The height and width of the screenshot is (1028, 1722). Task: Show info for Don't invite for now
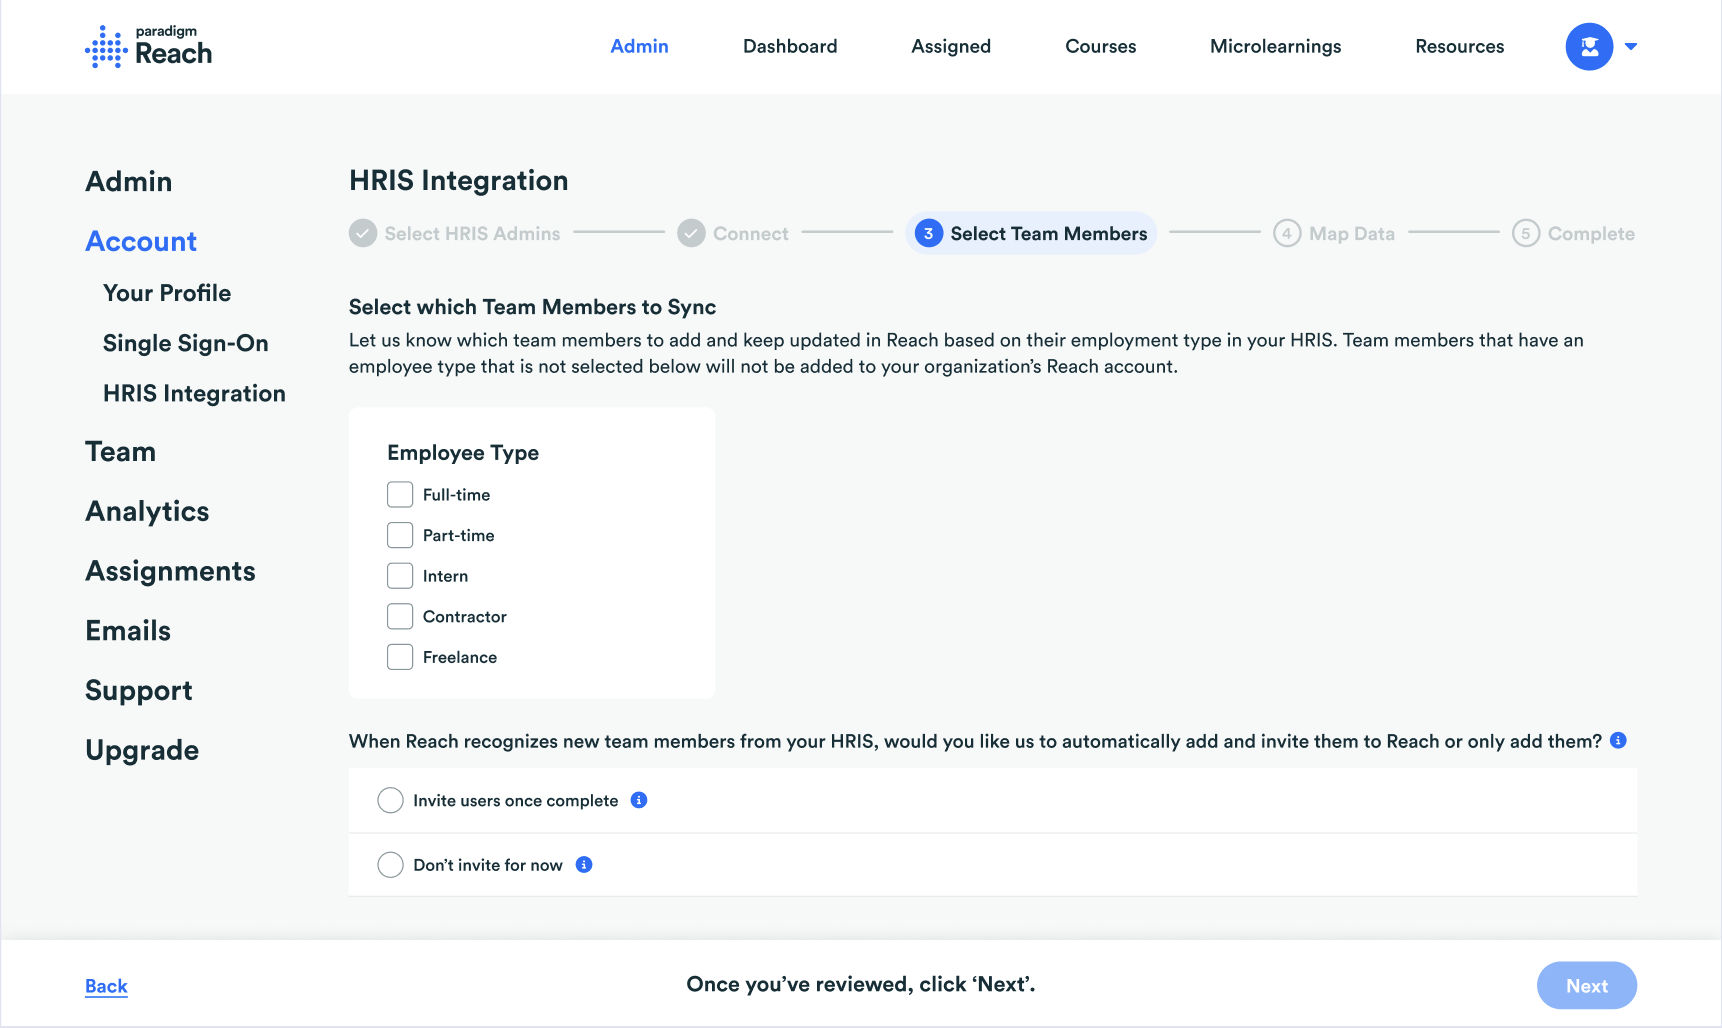(x=584, y=865)
